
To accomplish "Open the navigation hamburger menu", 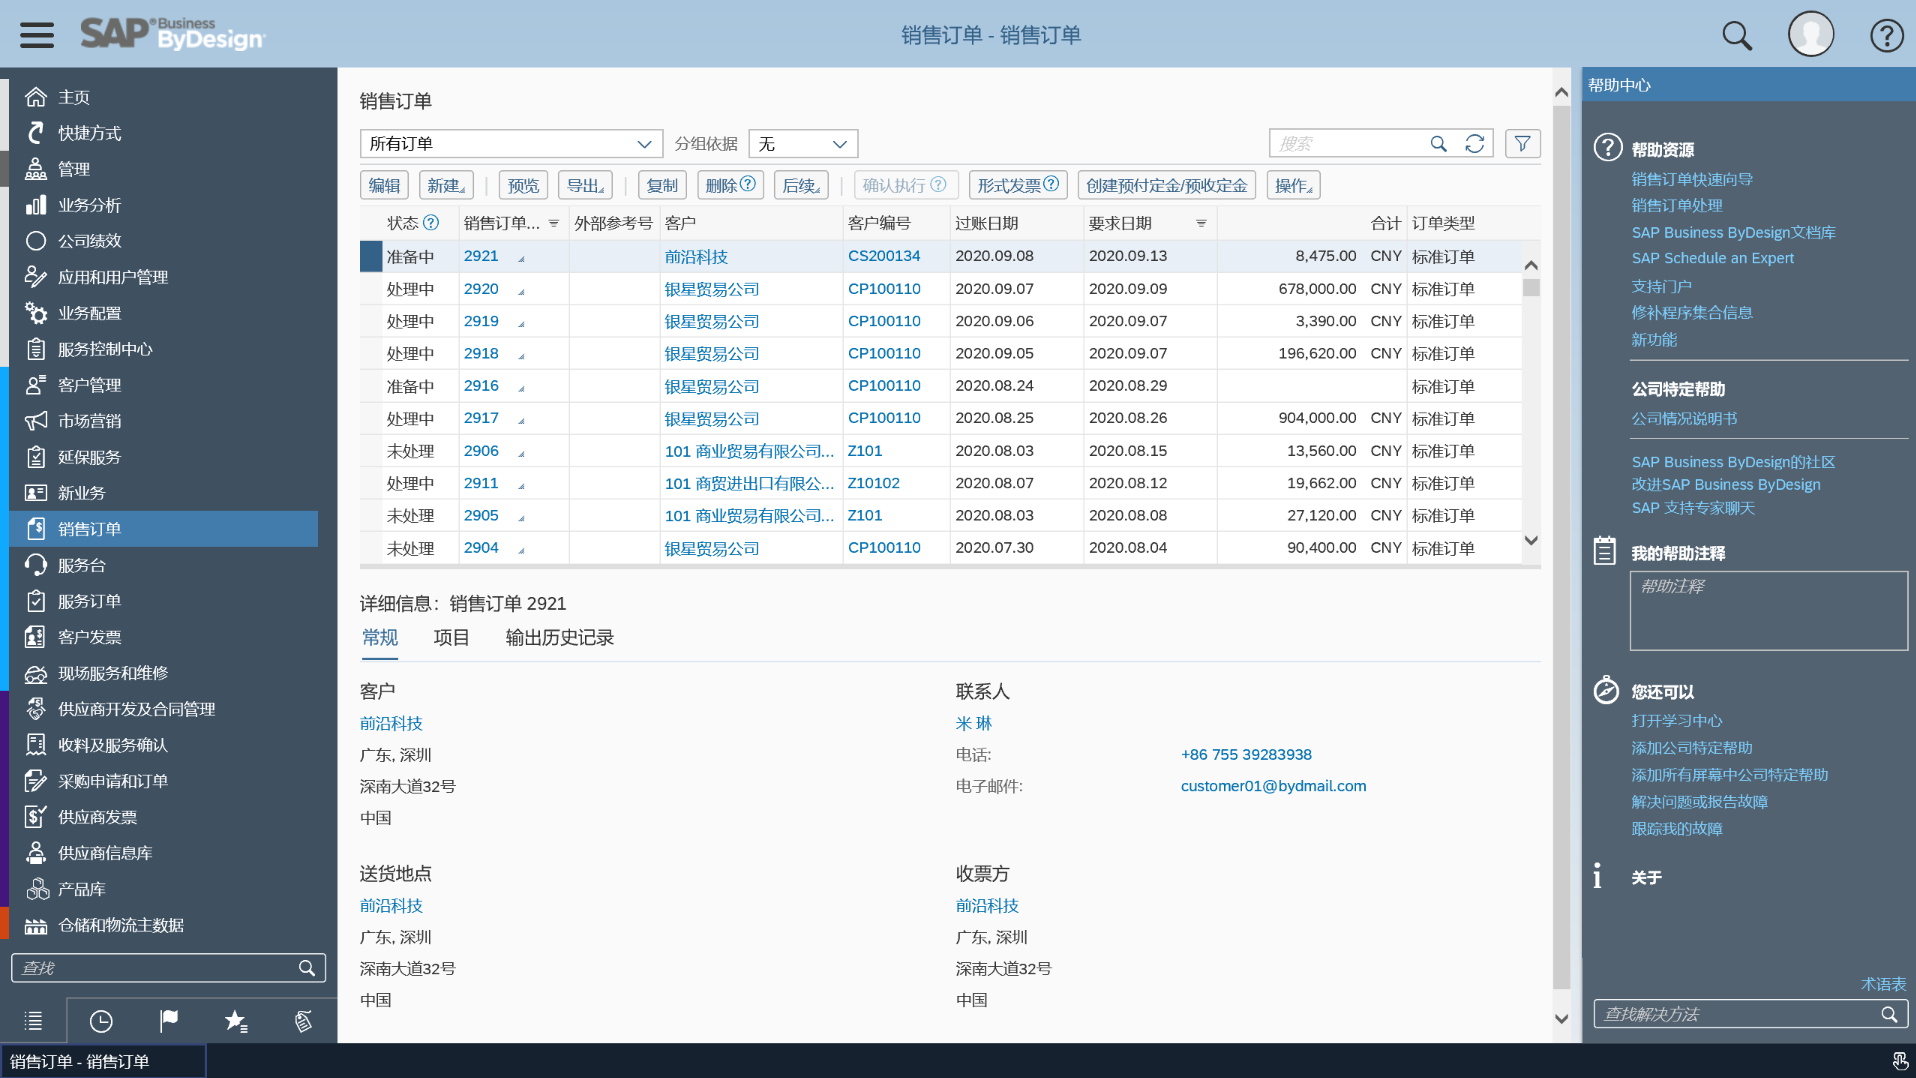I will click(x=36, y=34).
